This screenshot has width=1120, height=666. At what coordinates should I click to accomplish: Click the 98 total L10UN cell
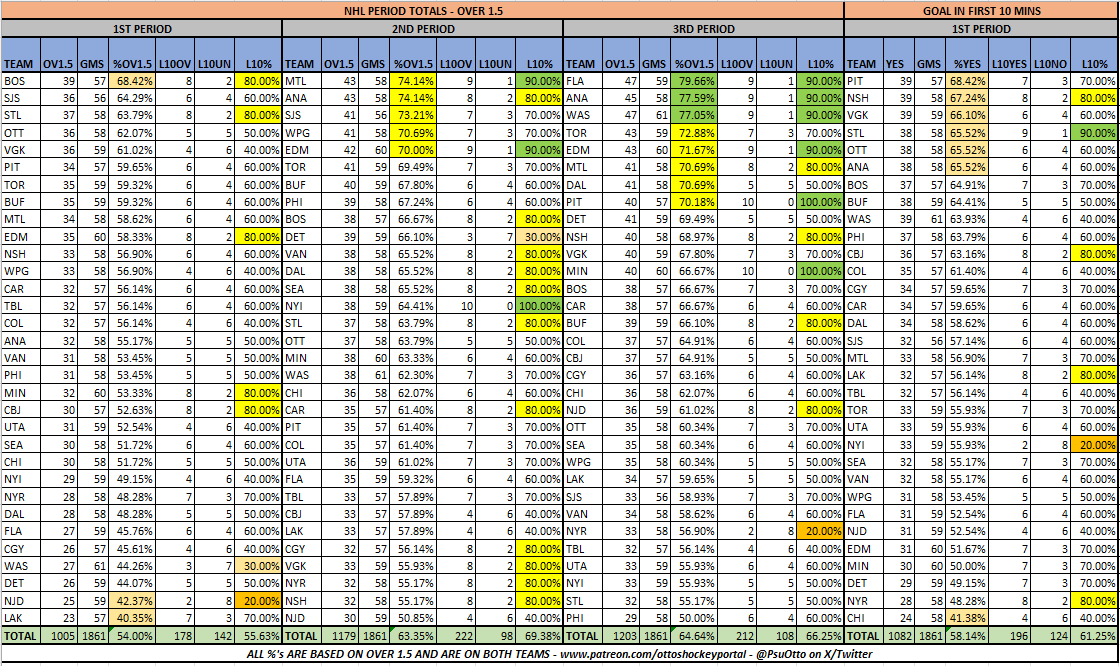point(496,635)
